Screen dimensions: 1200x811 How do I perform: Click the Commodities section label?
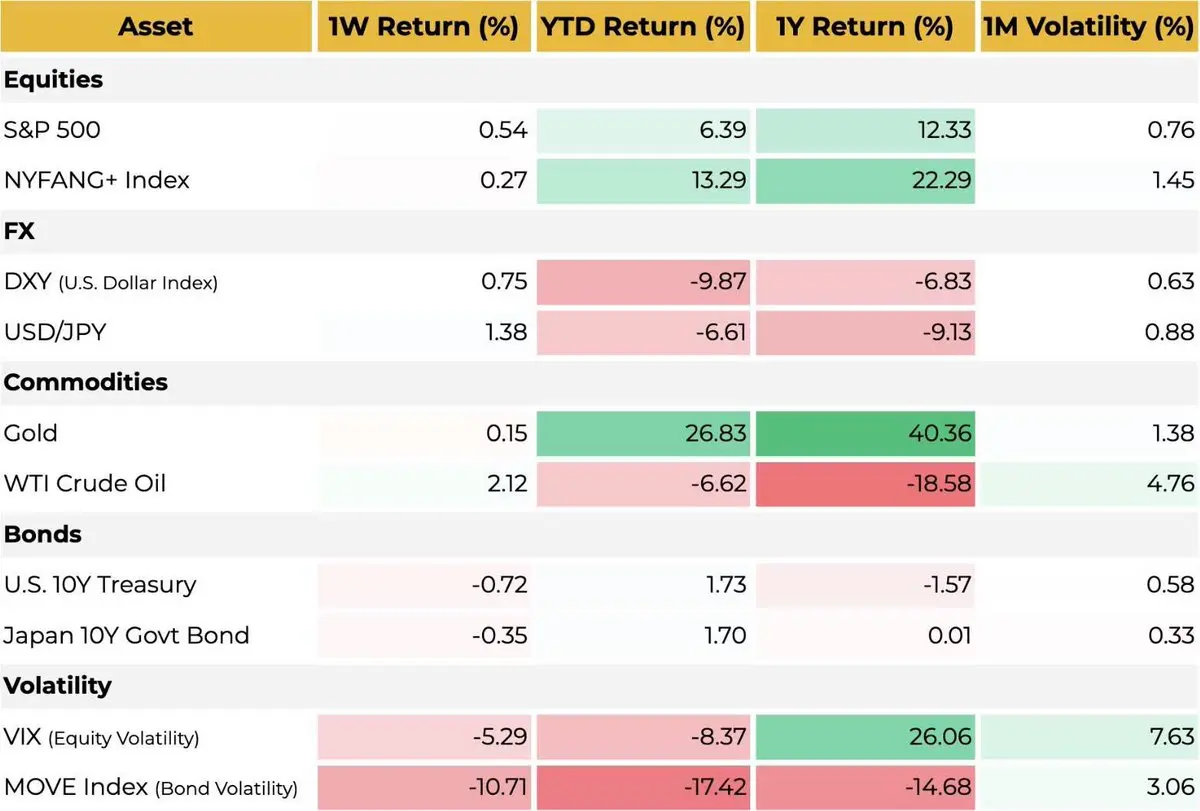[86, 382]
